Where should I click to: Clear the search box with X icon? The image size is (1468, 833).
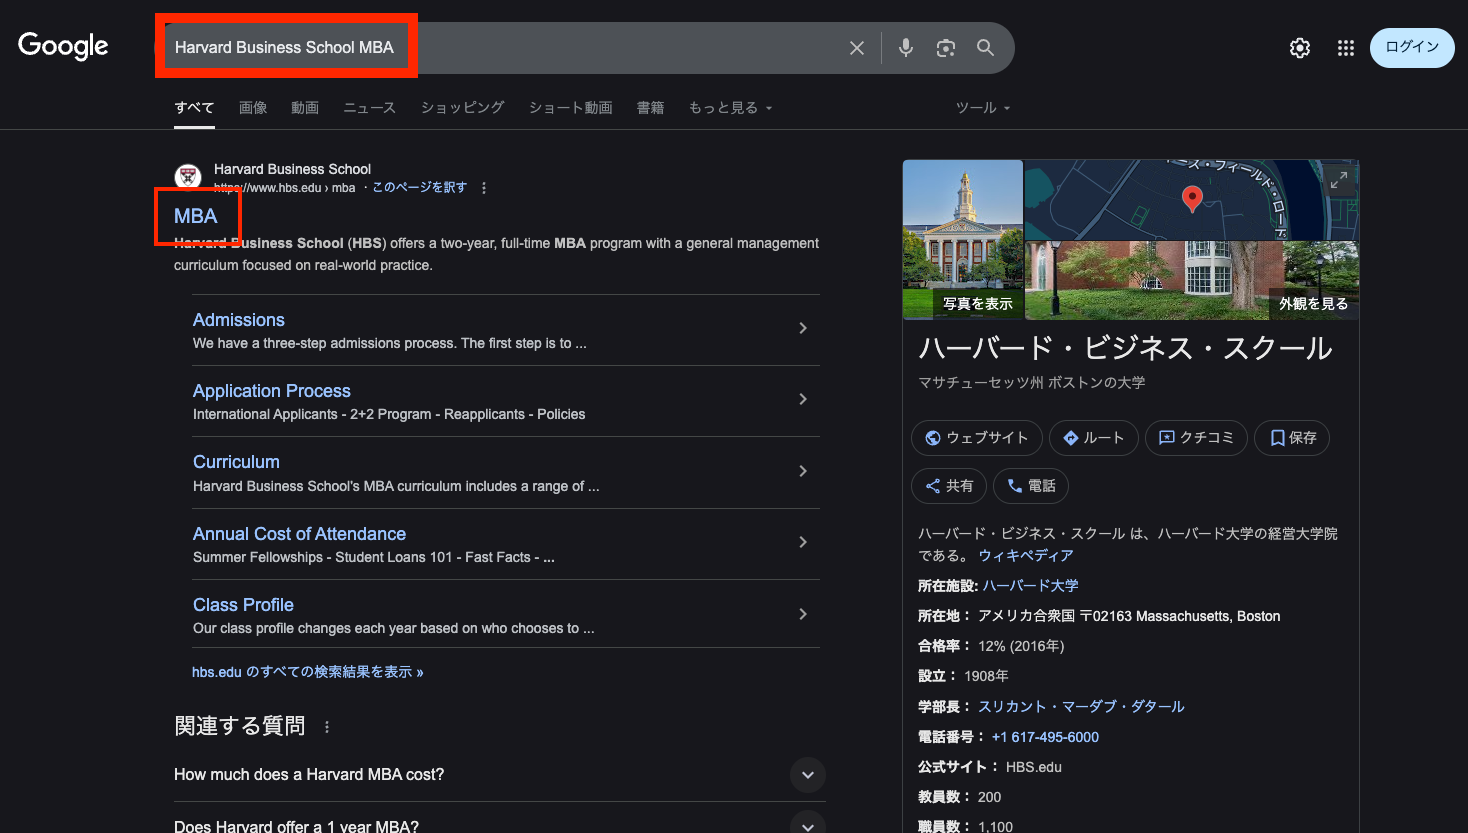[x=857, y=48]
